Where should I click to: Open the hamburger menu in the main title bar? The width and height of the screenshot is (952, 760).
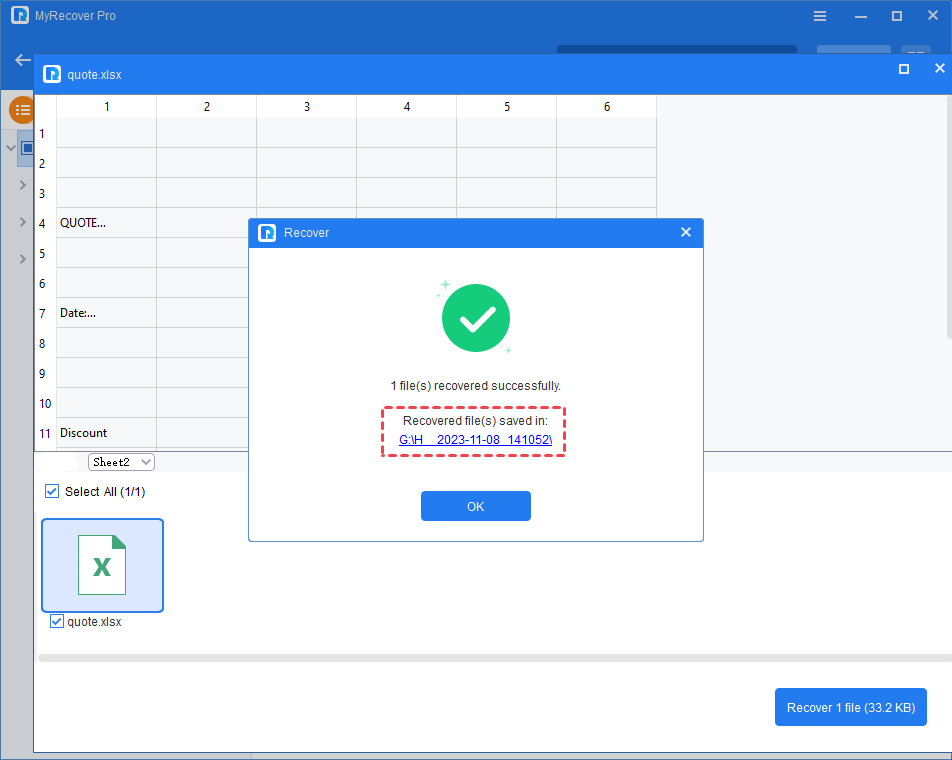coord(819,16)
